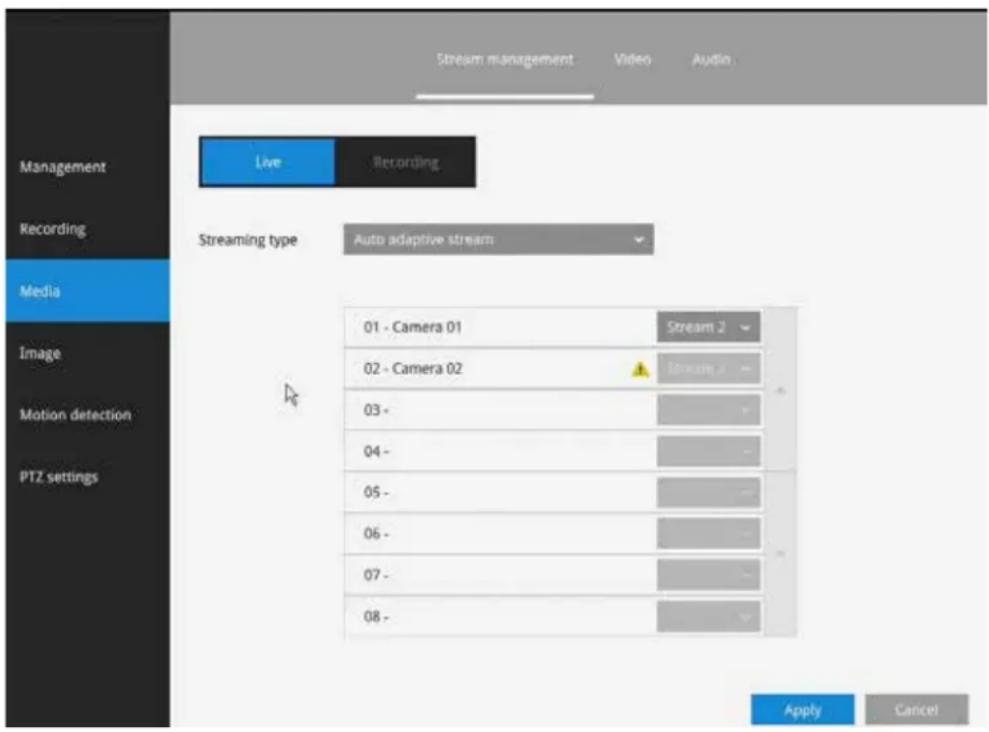Screen dimensions: 989x732
Task: Open the stream dropdown for Camera 02
Action: pos(708,369)
